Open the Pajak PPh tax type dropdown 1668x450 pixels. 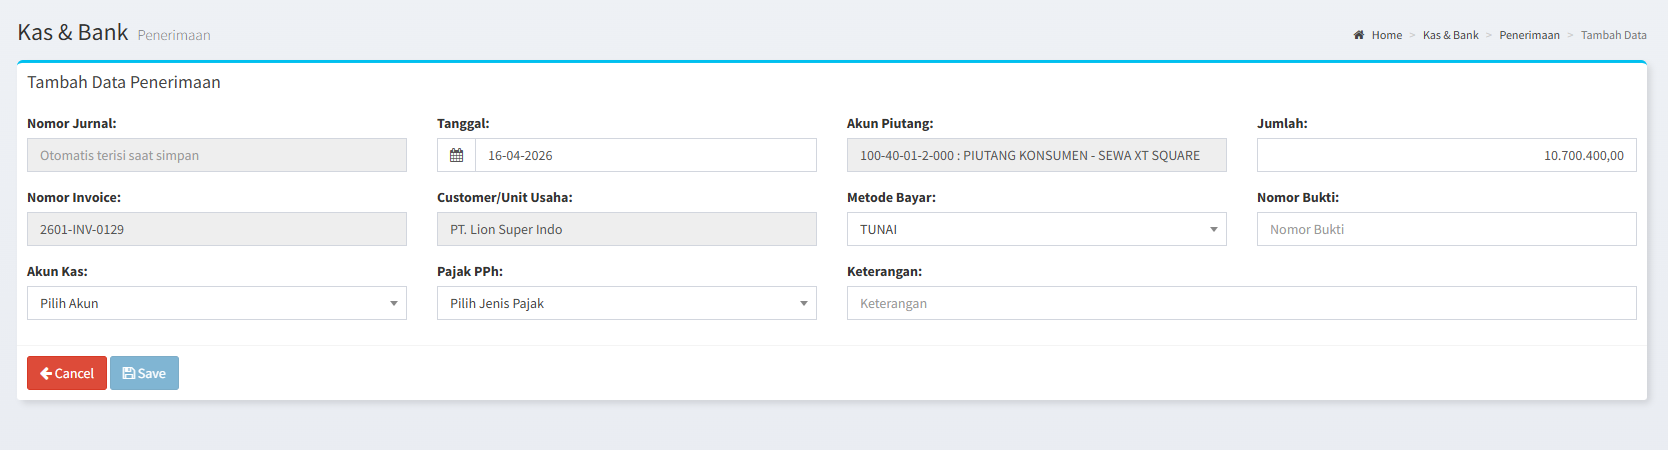pos(627,303)
